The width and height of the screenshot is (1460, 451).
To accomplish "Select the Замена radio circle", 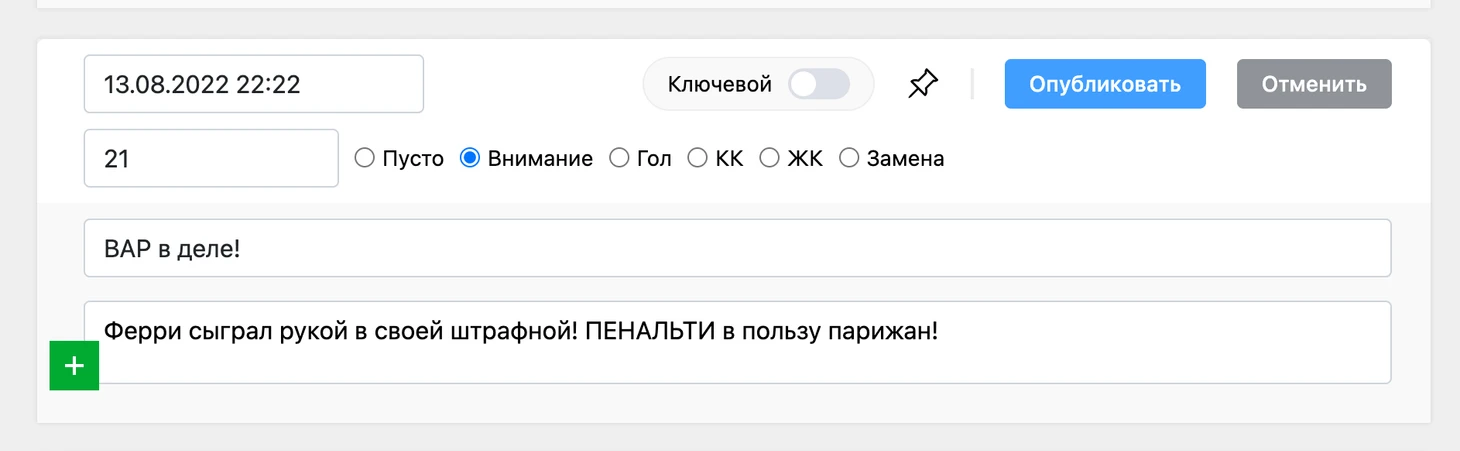I will [848, 158].
